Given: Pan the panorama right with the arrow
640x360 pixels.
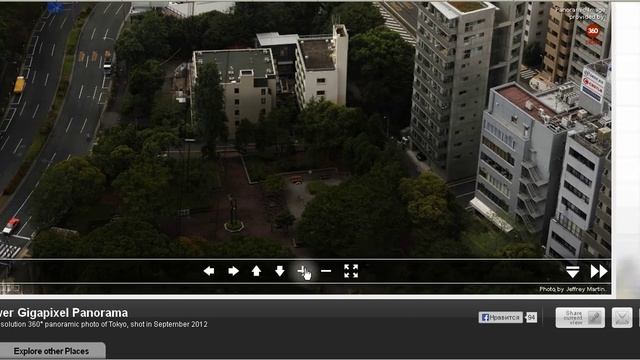Looking at the screenshot, I should tap(233, 271).
